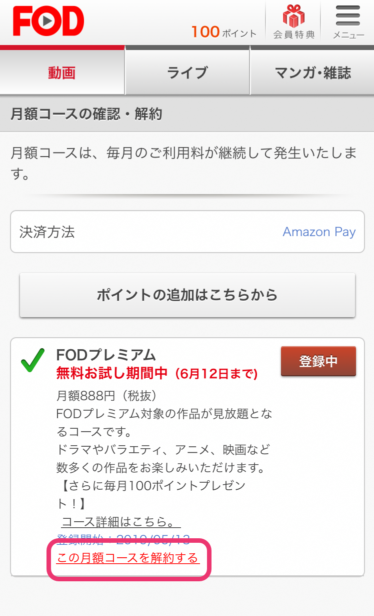Viewport: 374px width, 616px height.
Task: Click the 登録開始 date text
Action: (x=123, y=540)
